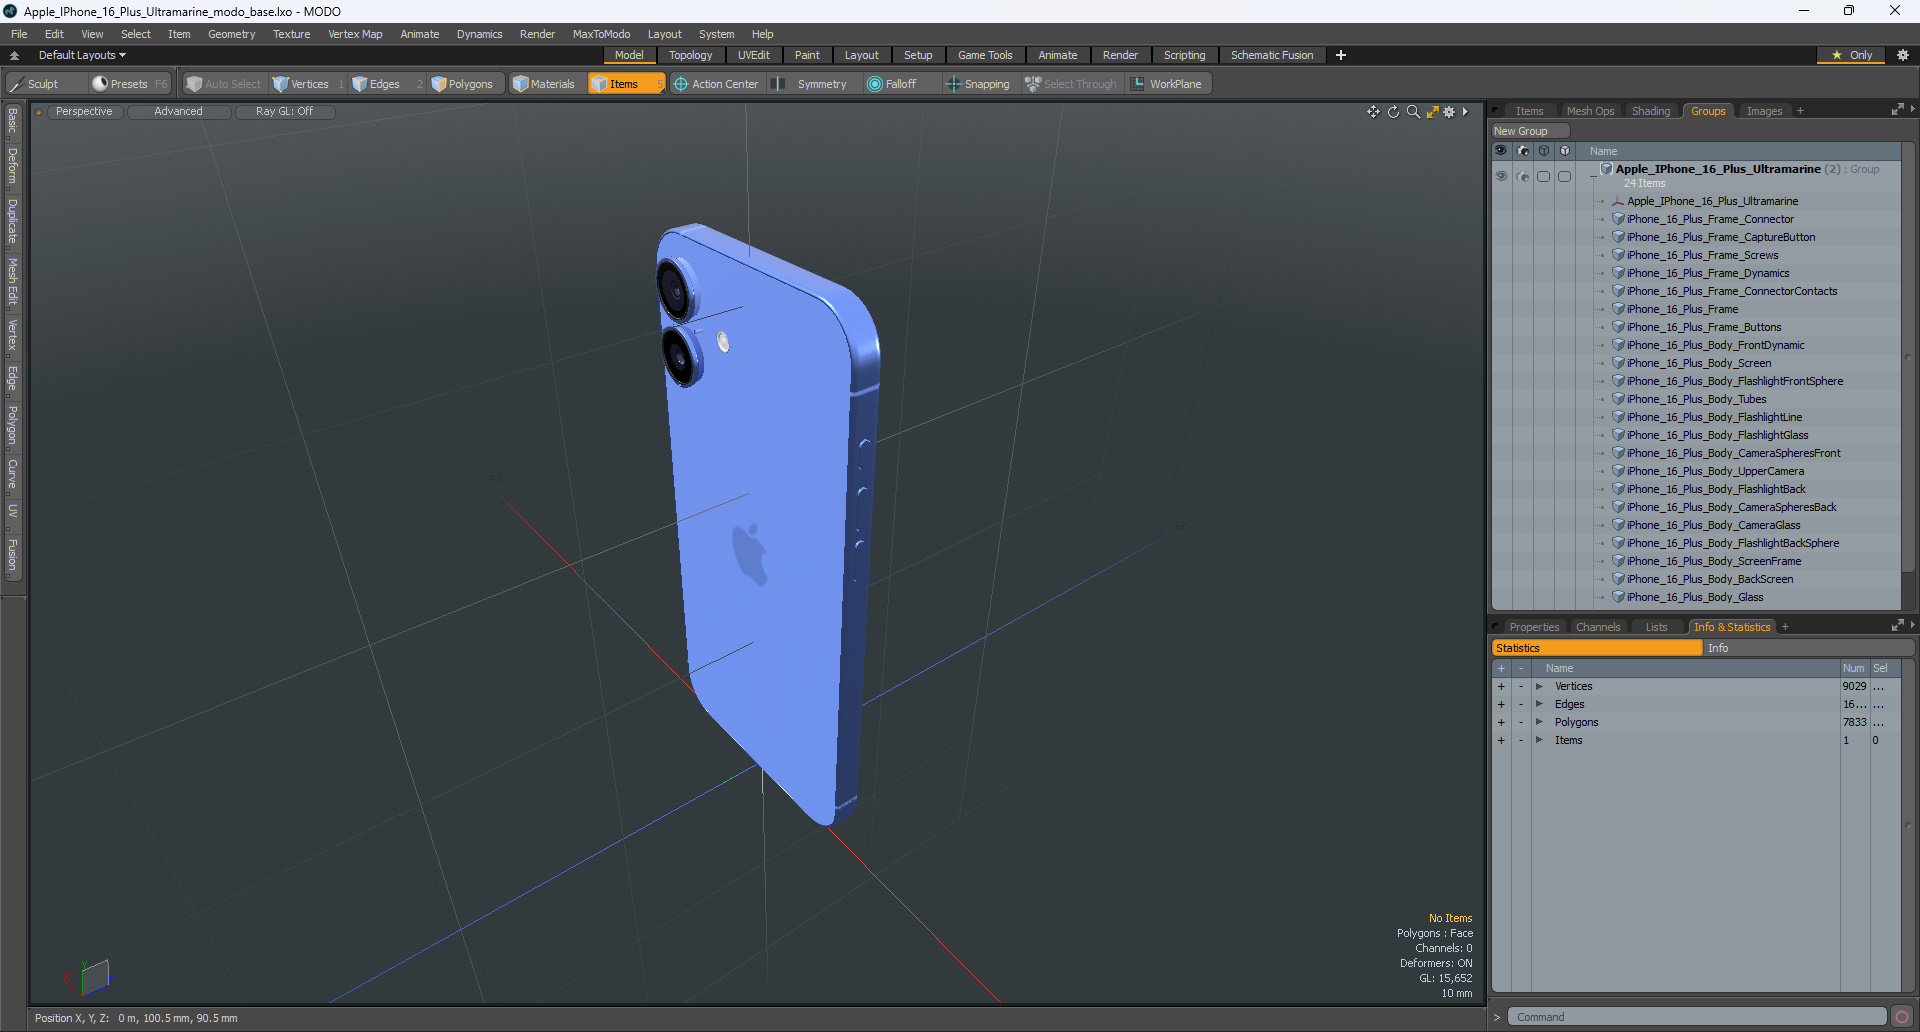Image resolution: width=1920 pixels, height=1032 pixels.
Task: Tick the first checkbox in the group row
Action: (1543, 176)
